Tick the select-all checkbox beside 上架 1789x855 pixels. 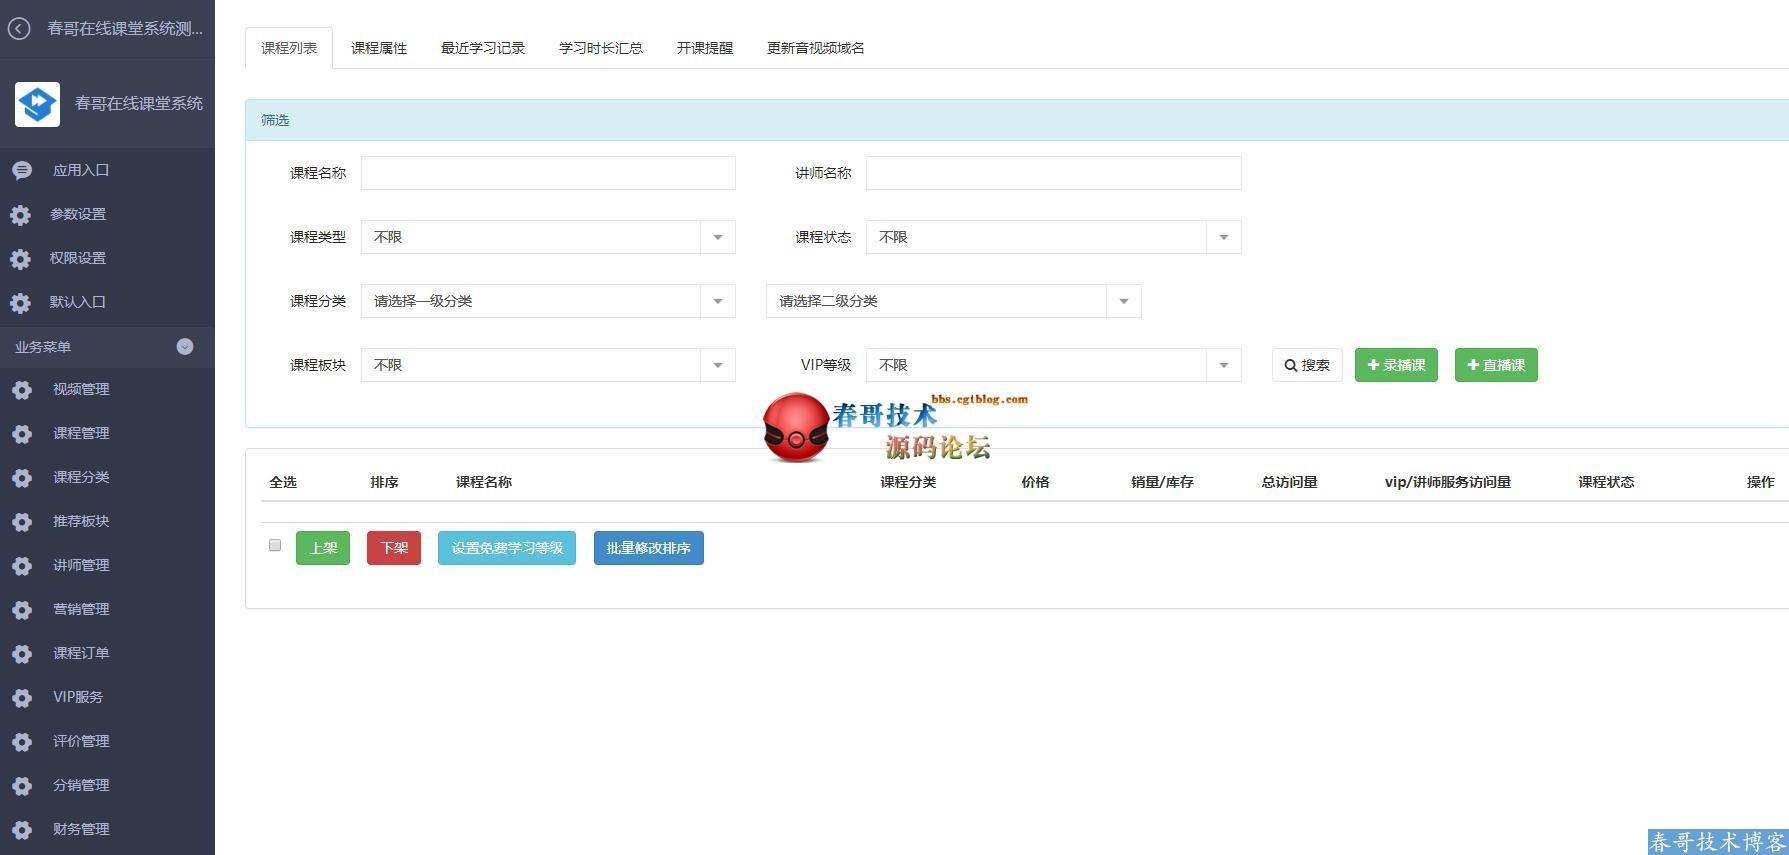coord(275,545)
